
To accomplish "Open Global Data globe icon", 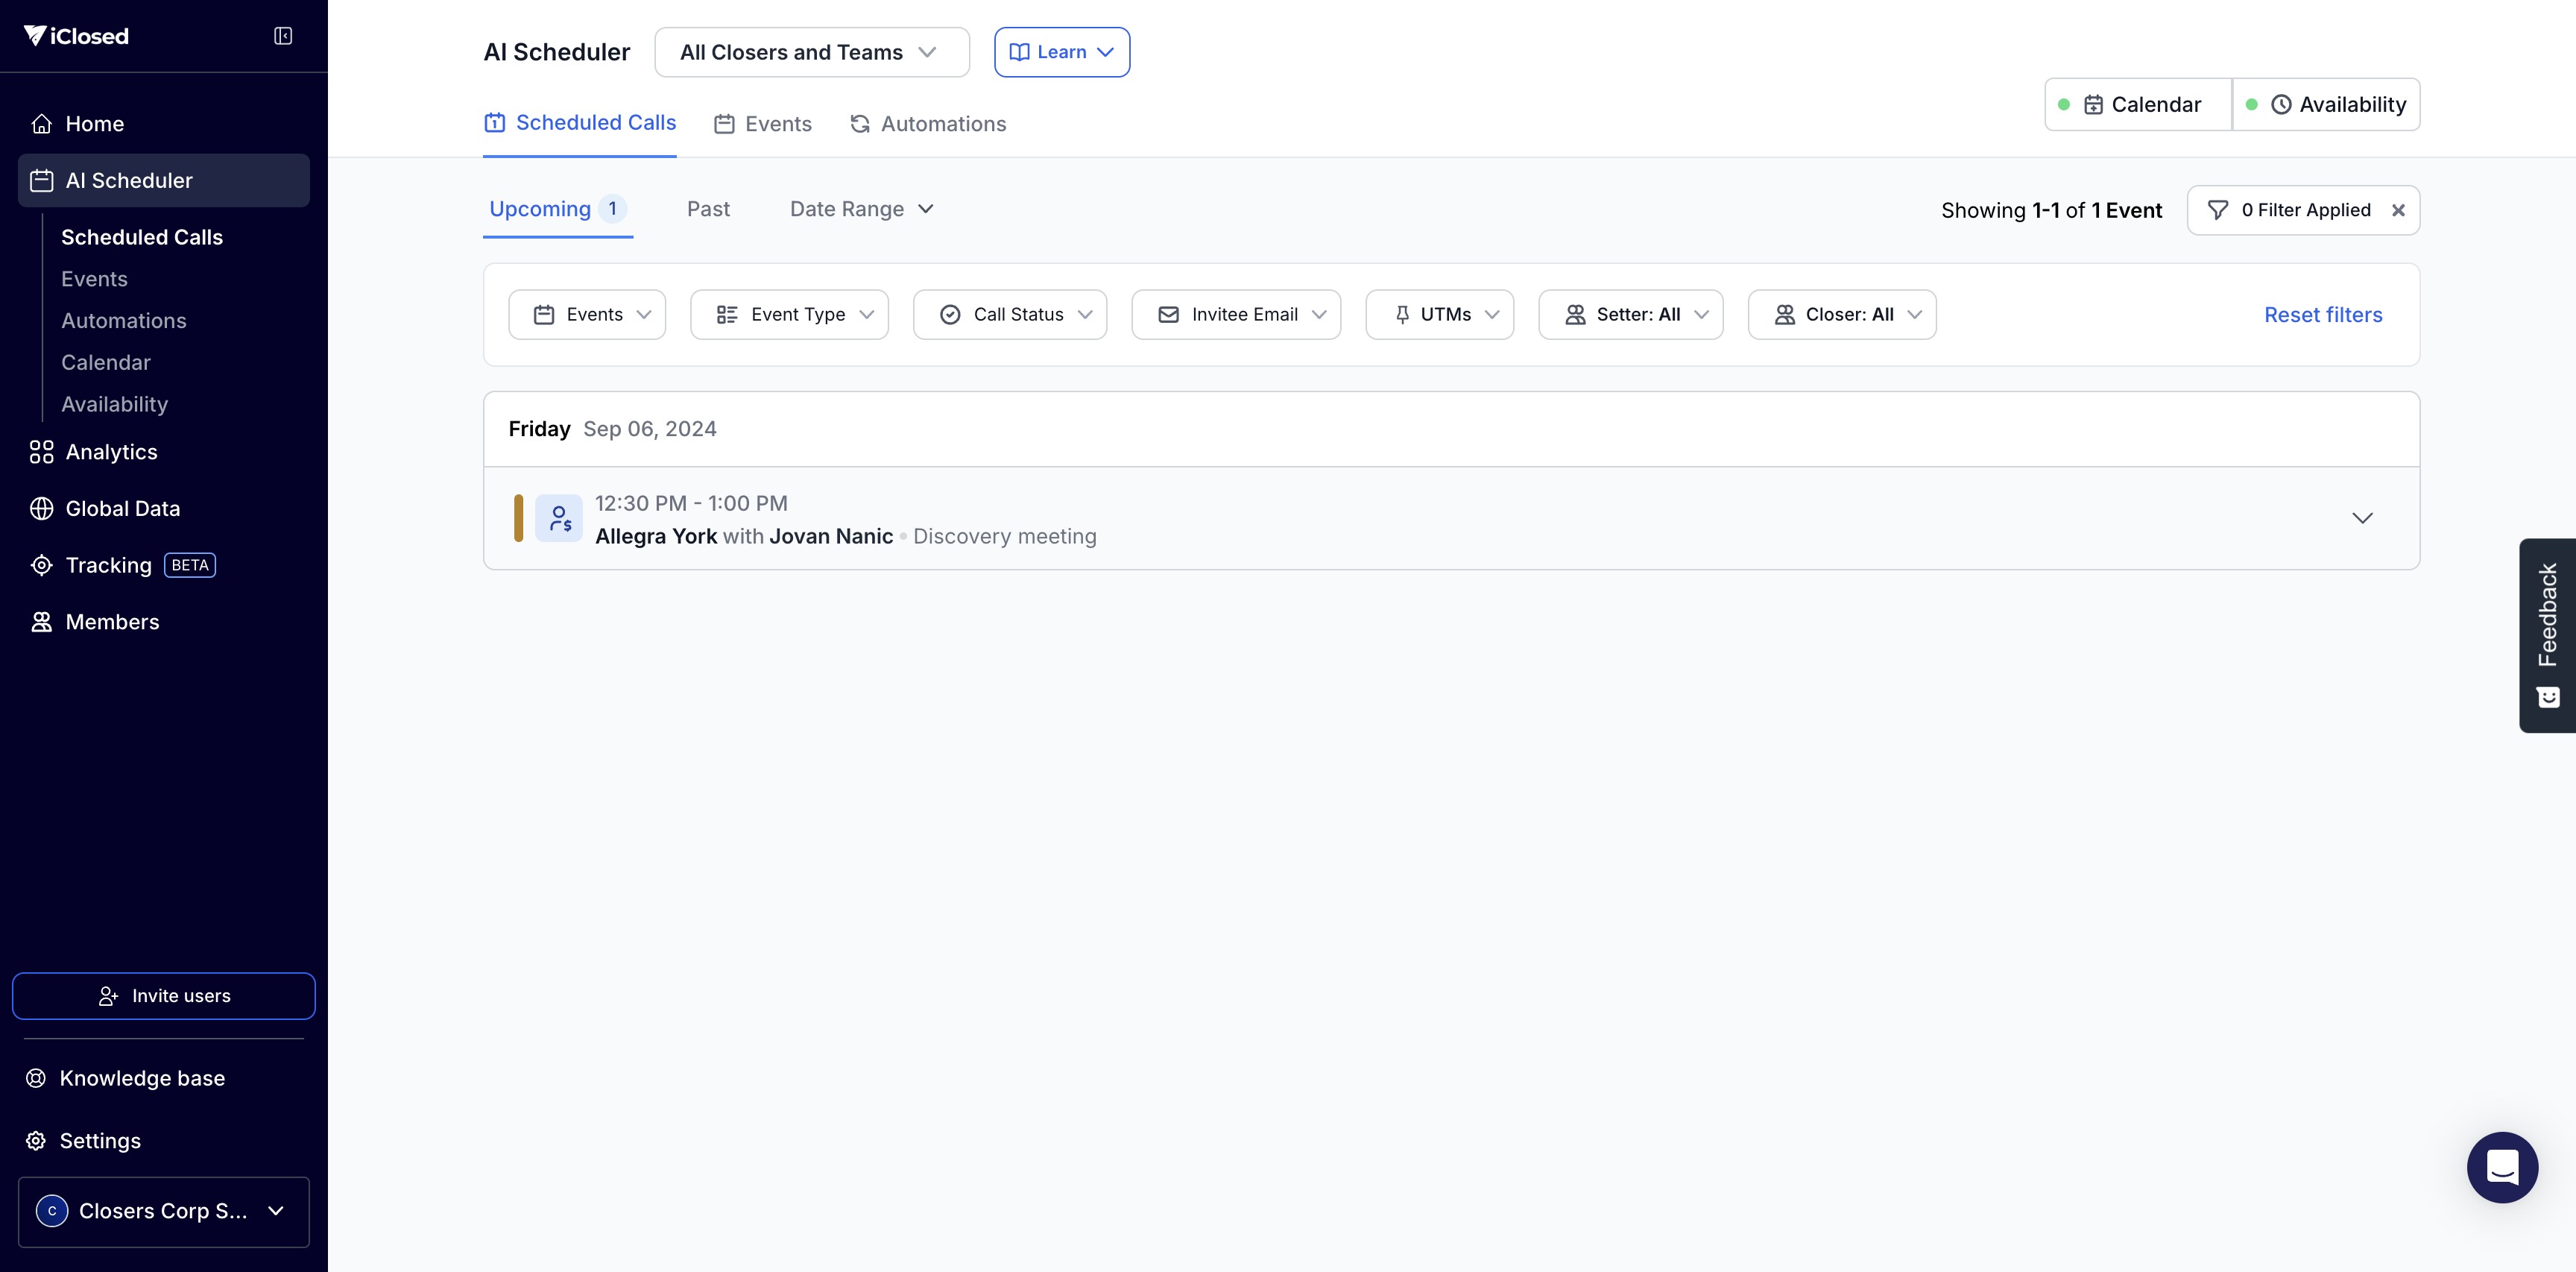I will (41, 509).
